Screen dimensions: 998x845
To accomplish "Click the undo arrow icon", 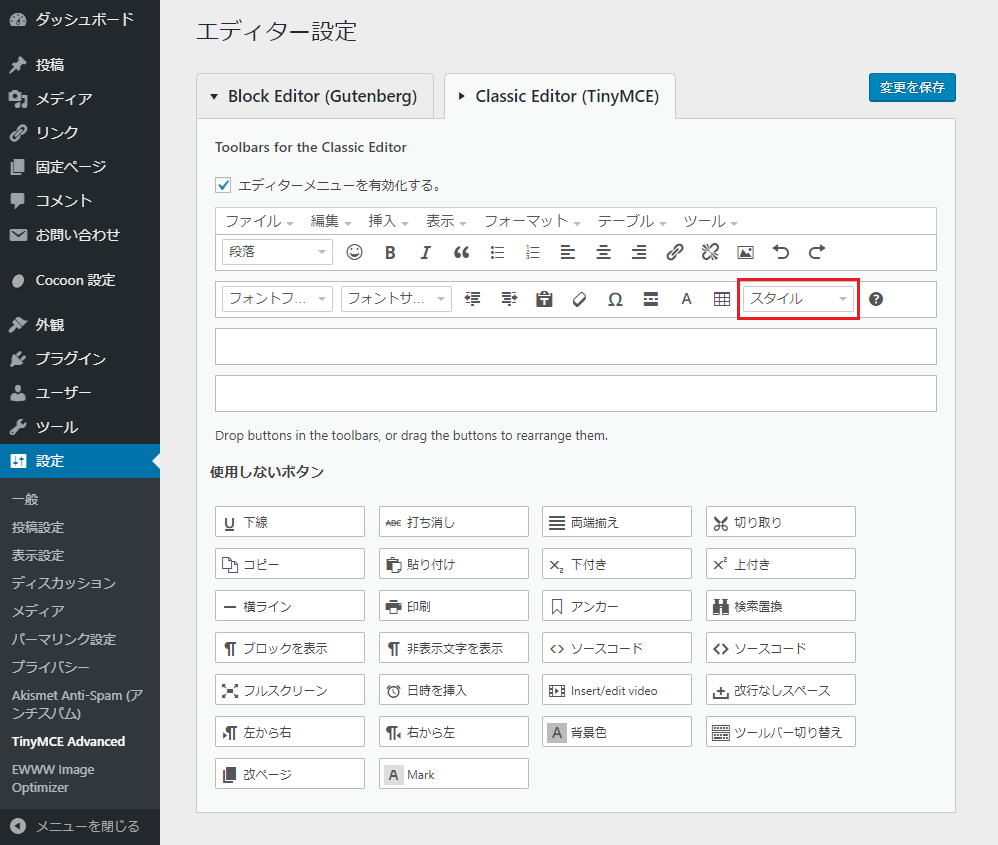I will click(781, 253).
